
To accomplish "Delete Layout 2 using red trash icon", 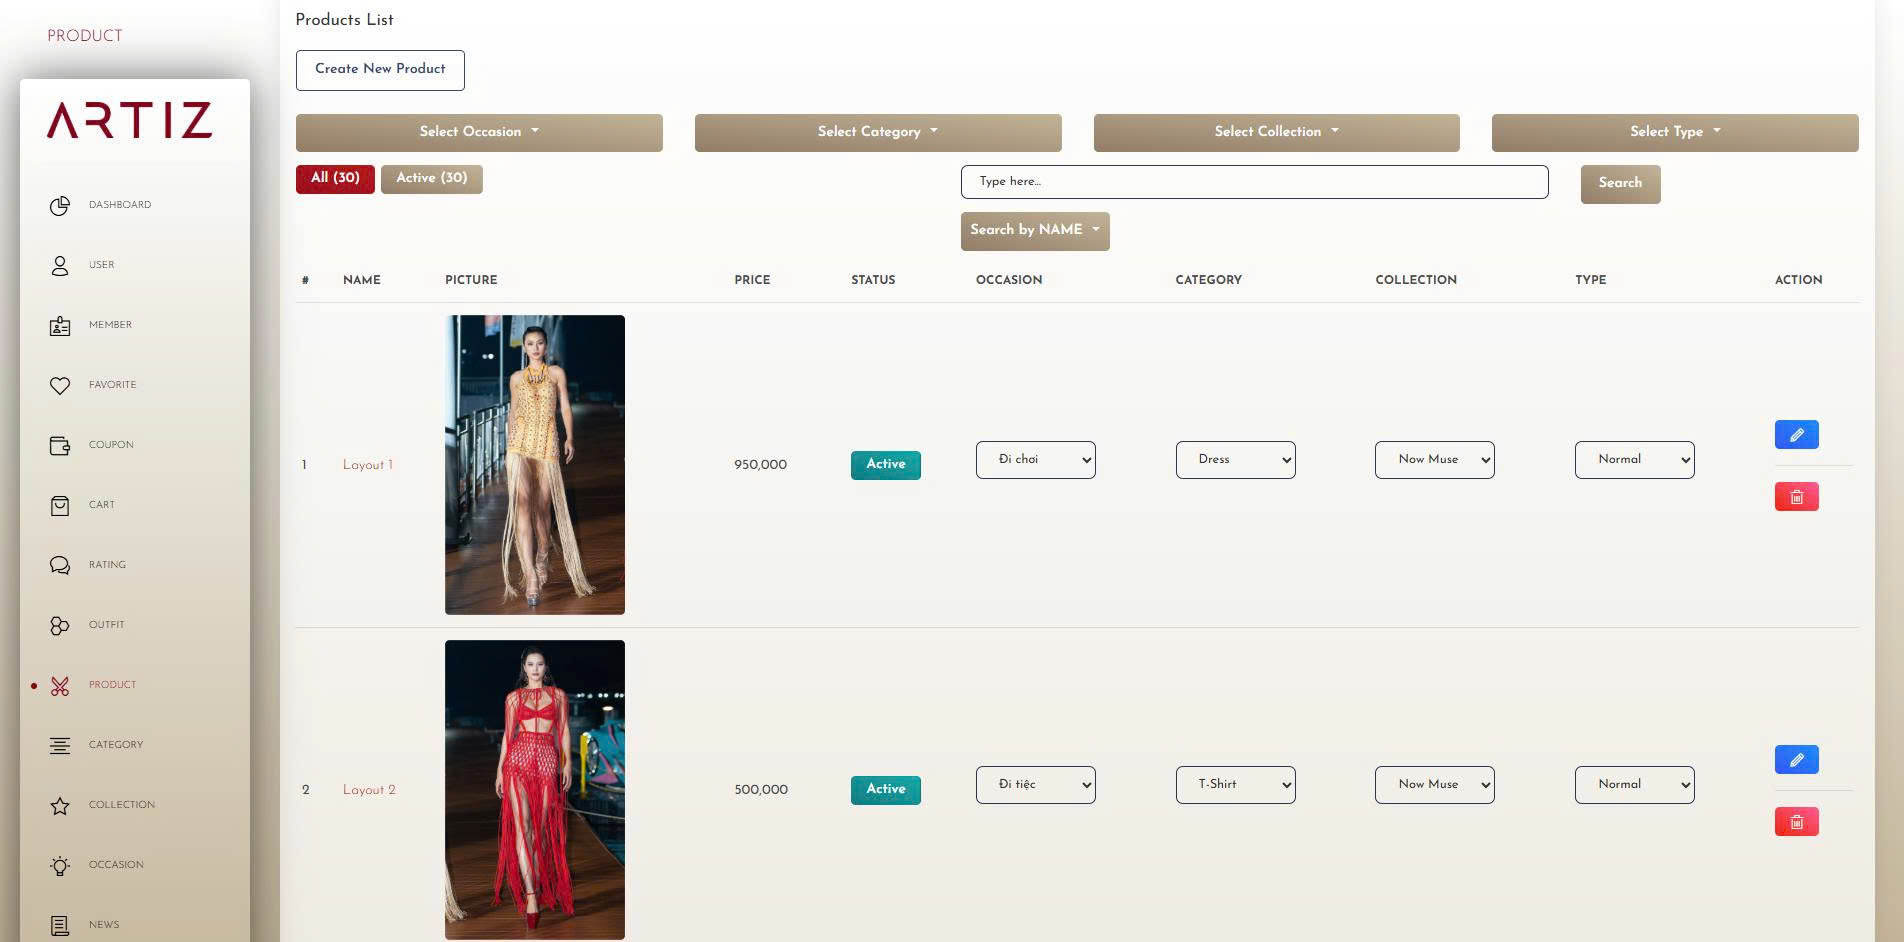I will [1796, 822].
